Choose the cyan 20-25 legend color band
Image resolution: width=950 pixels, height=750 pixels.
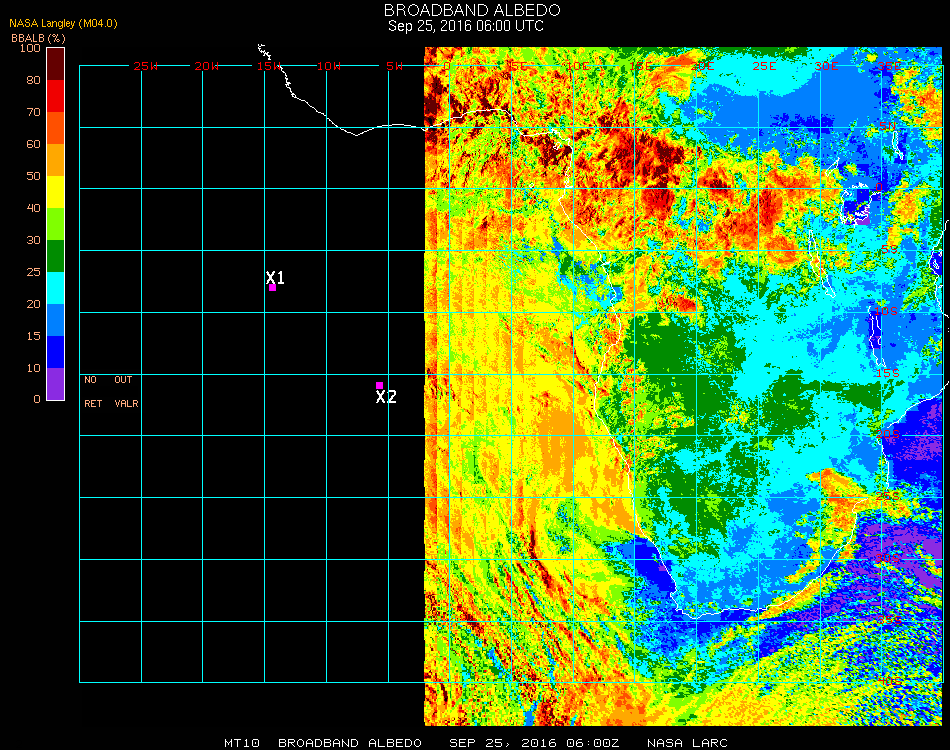pyautogui.click(x=55, y=287)
